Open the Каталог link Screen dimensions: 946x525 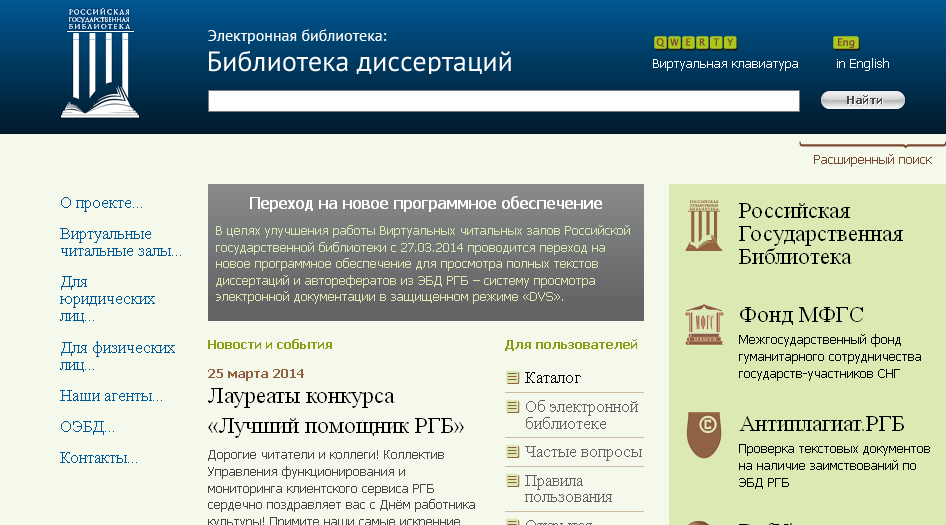pos(553,378)
